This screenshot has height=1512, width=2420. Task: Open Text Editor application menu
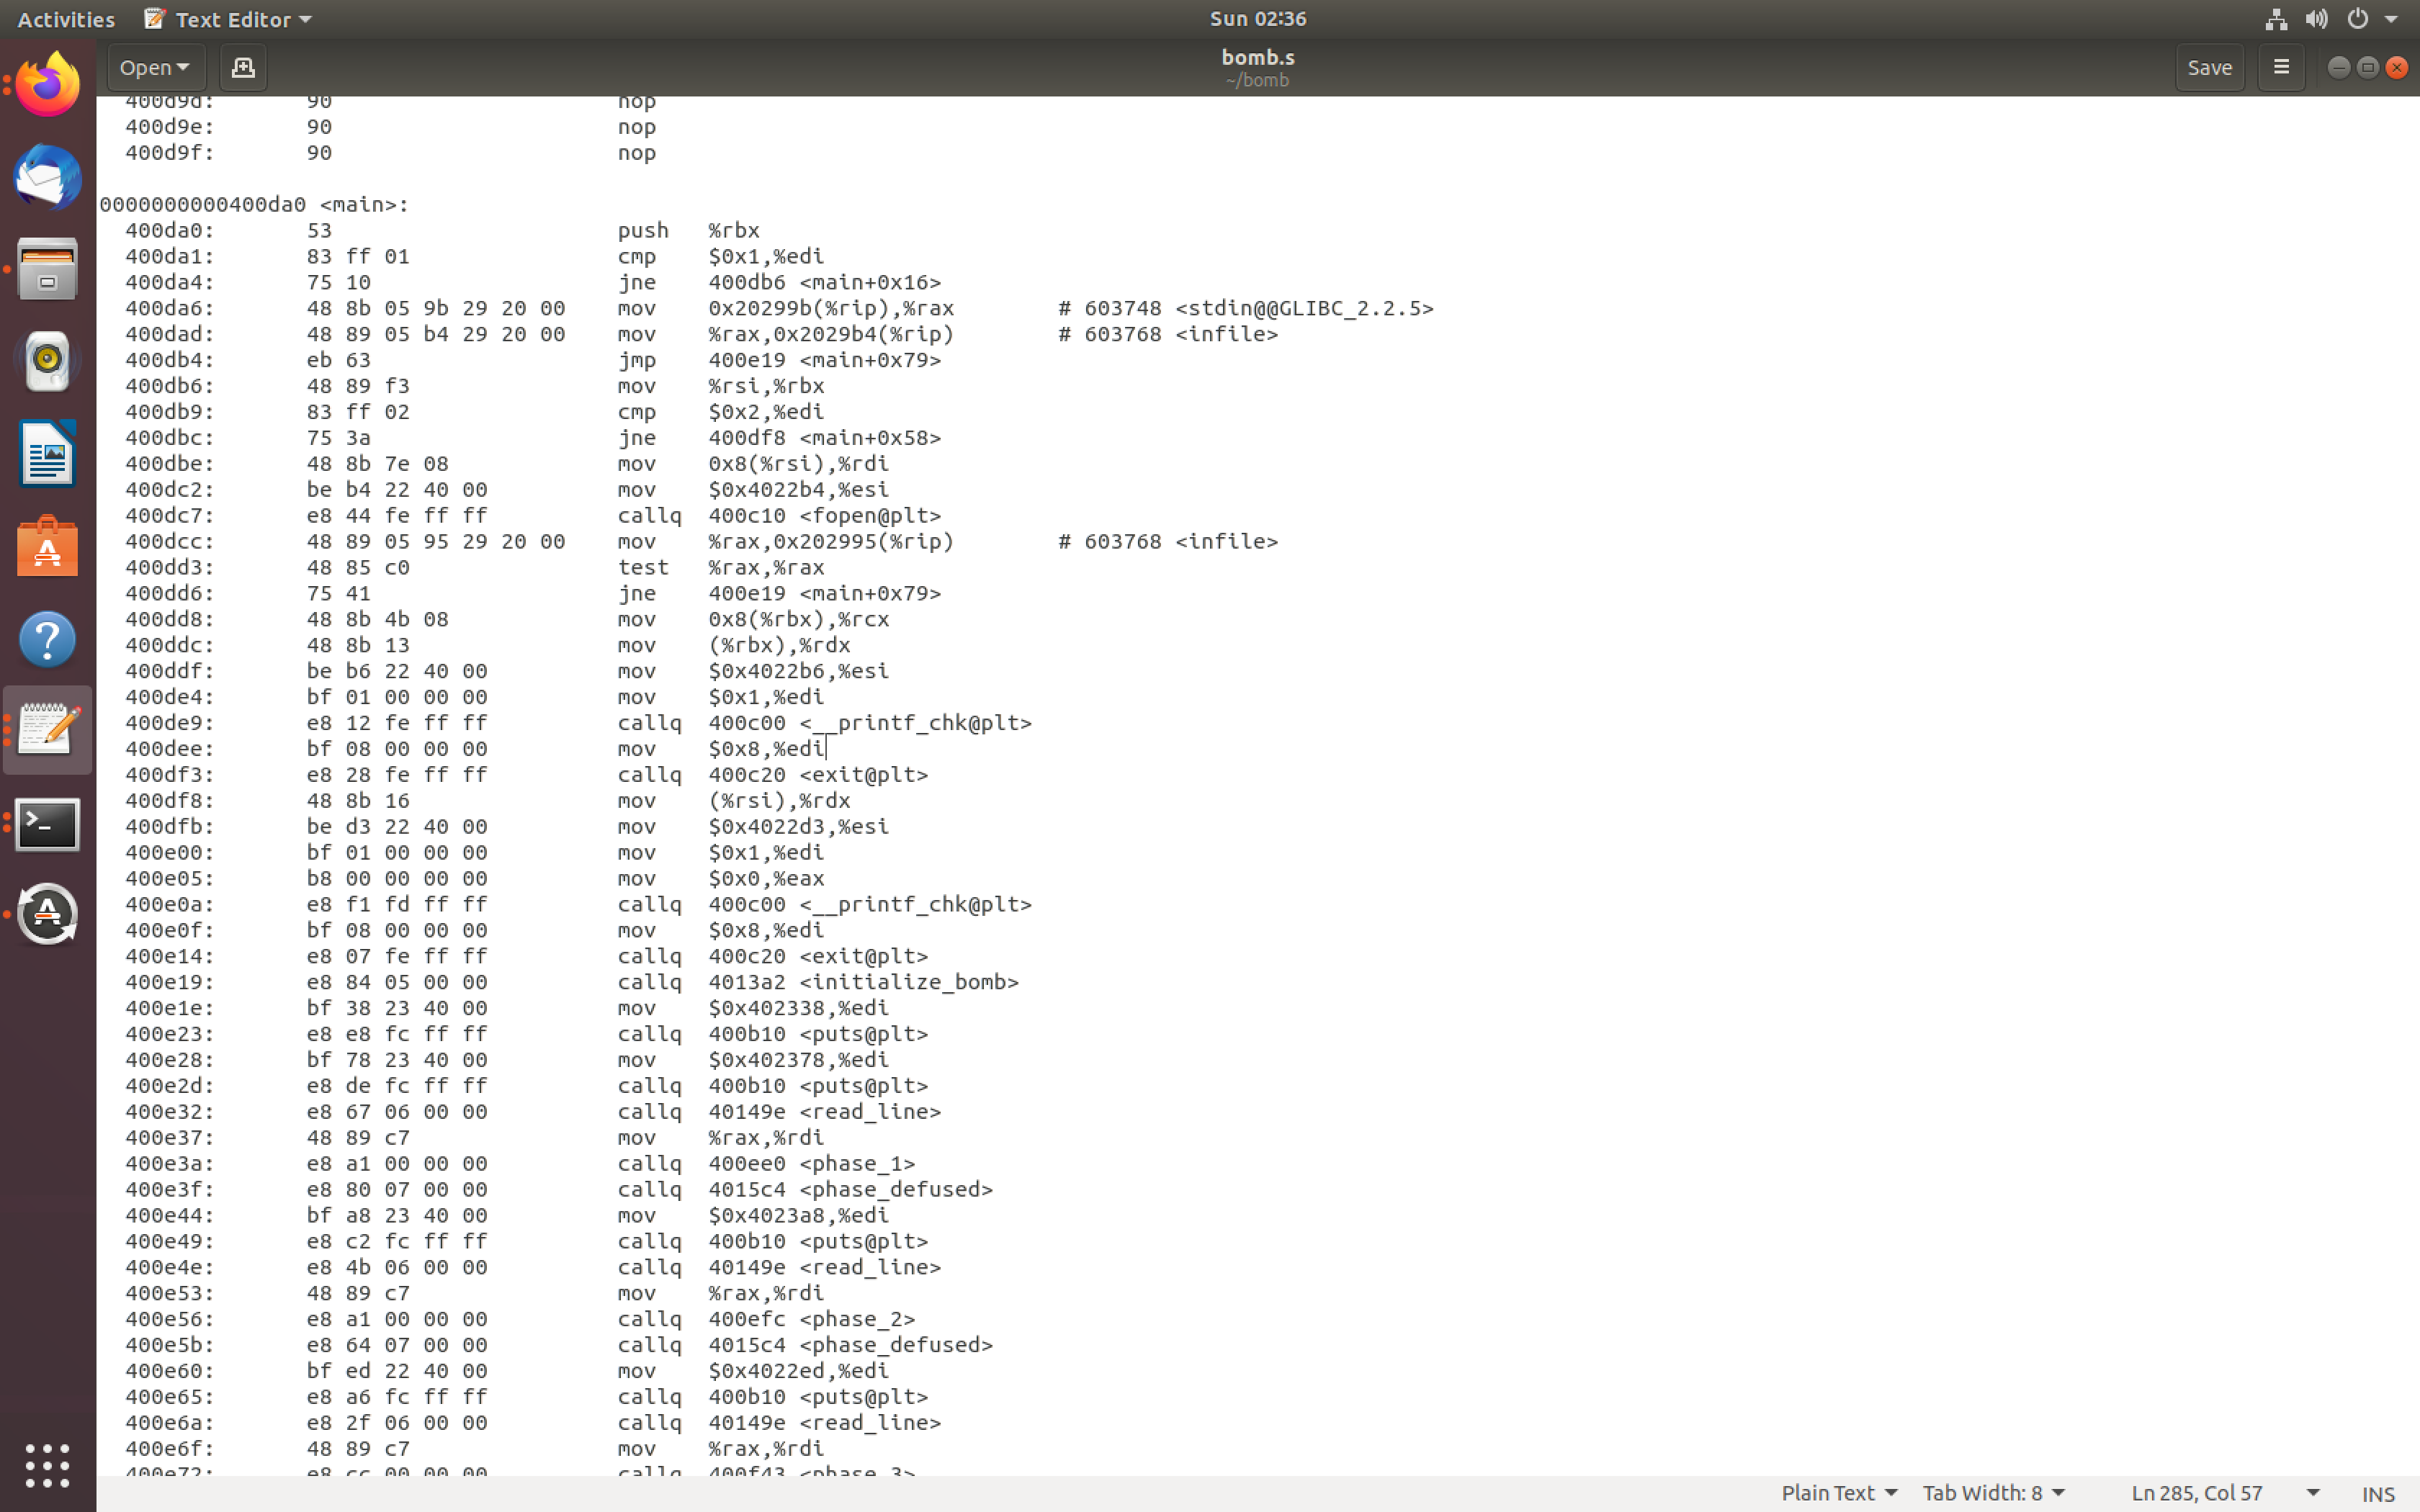228,19
